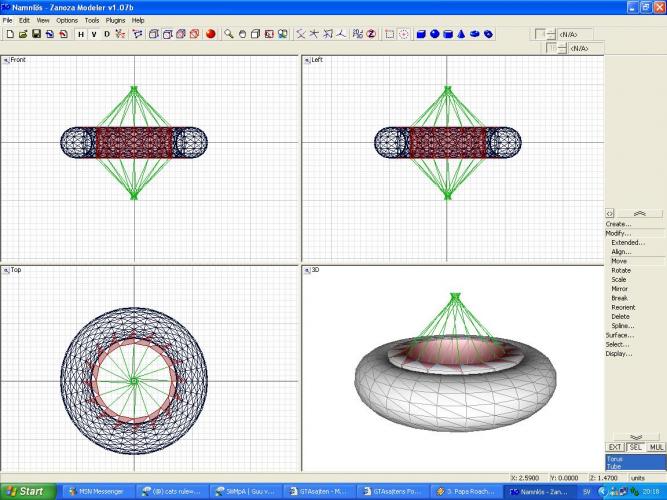Viewport: 667px width, 500px height.
Task: Toggle the V axis lock button
Action: (x=93, y=34)
